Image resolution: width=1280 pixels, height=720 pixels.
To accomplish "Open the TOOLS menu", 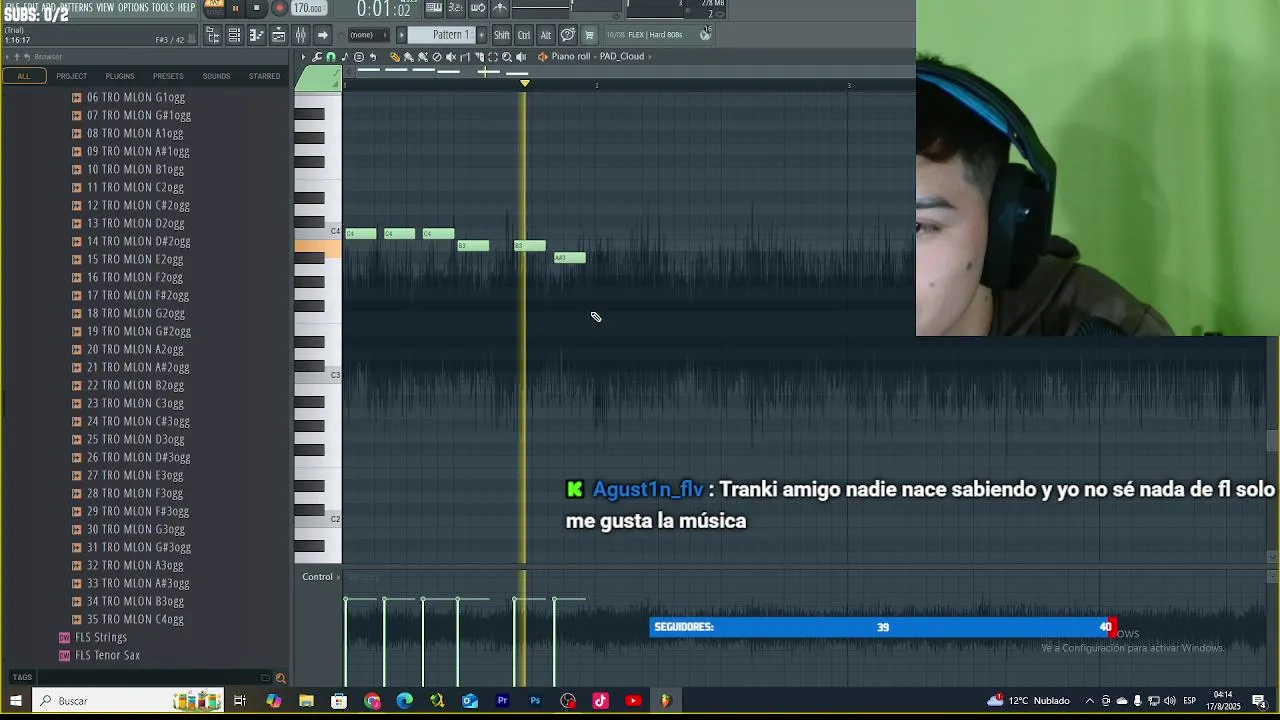I will coord(162,7).
